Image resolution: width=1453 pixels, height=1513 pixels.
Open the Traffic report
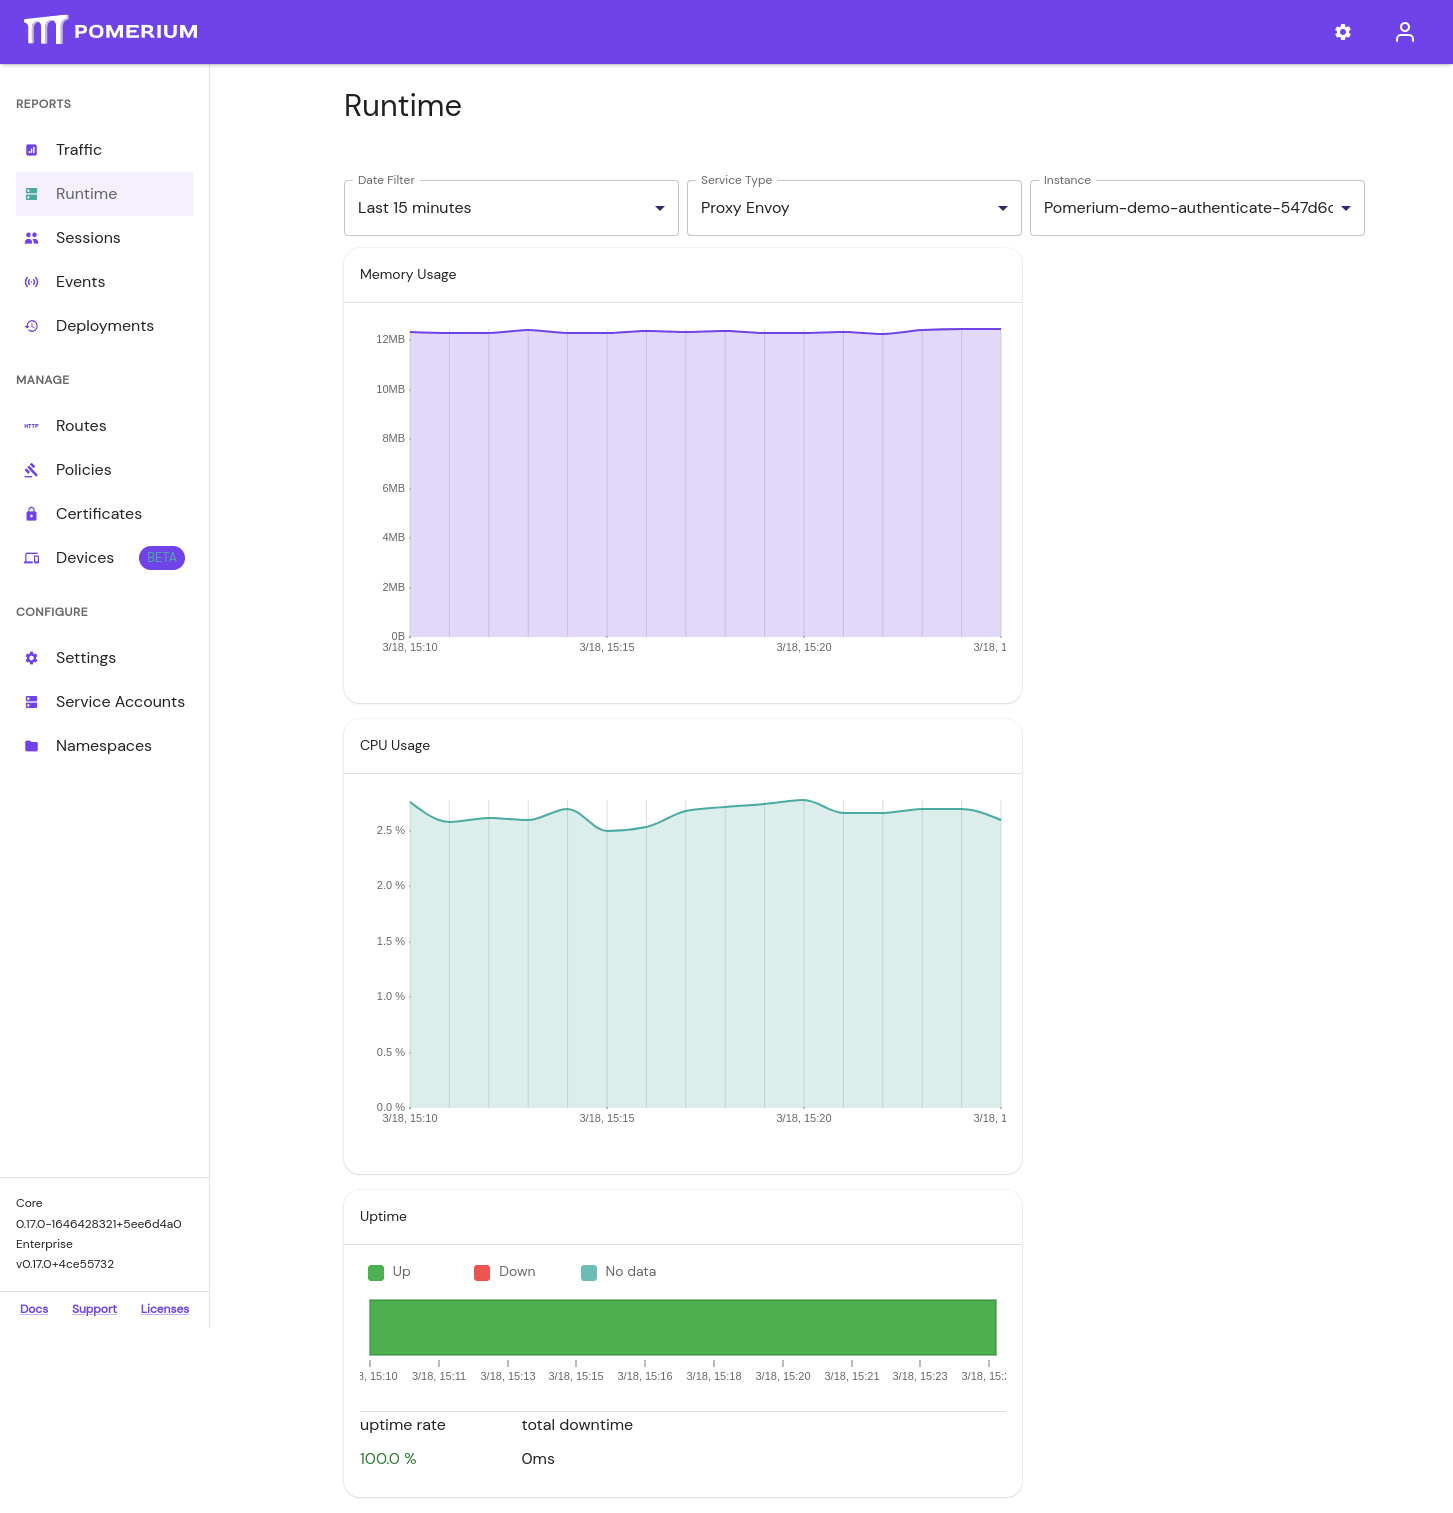click(104, 150)
